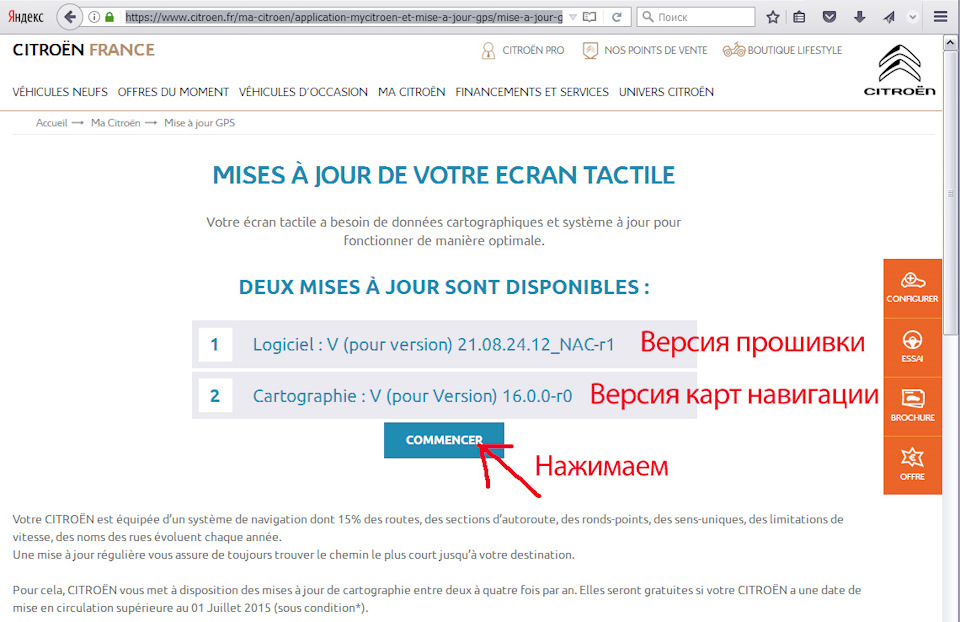Open Offre in the orange side panel

click(912, 465)
